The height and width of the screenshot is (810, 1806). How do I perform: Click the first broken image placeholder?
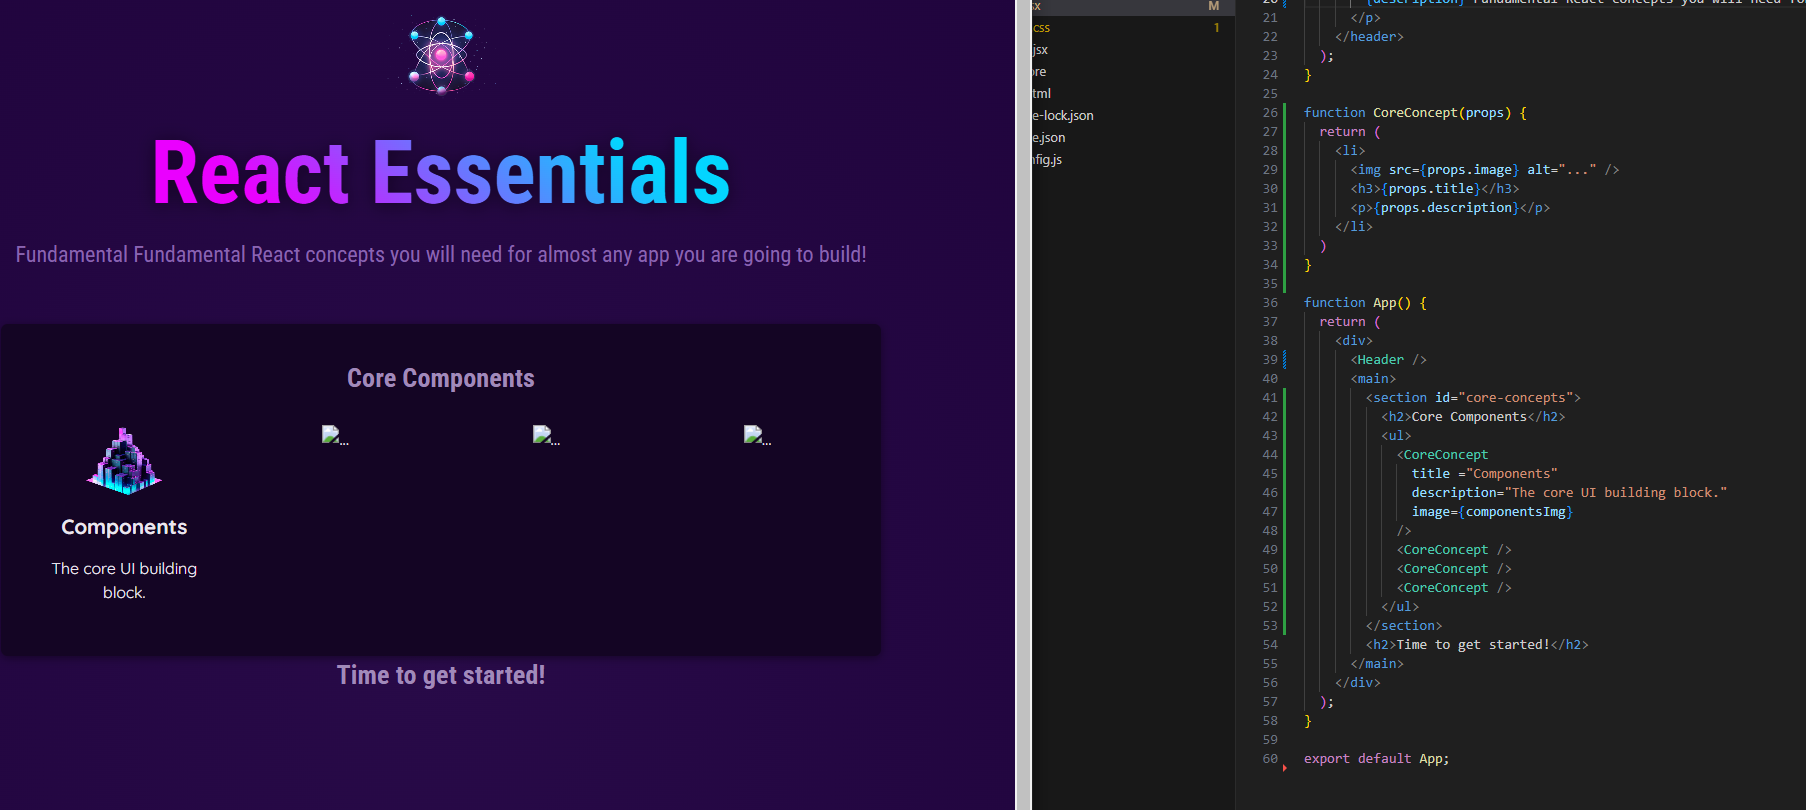coord(335,435)
